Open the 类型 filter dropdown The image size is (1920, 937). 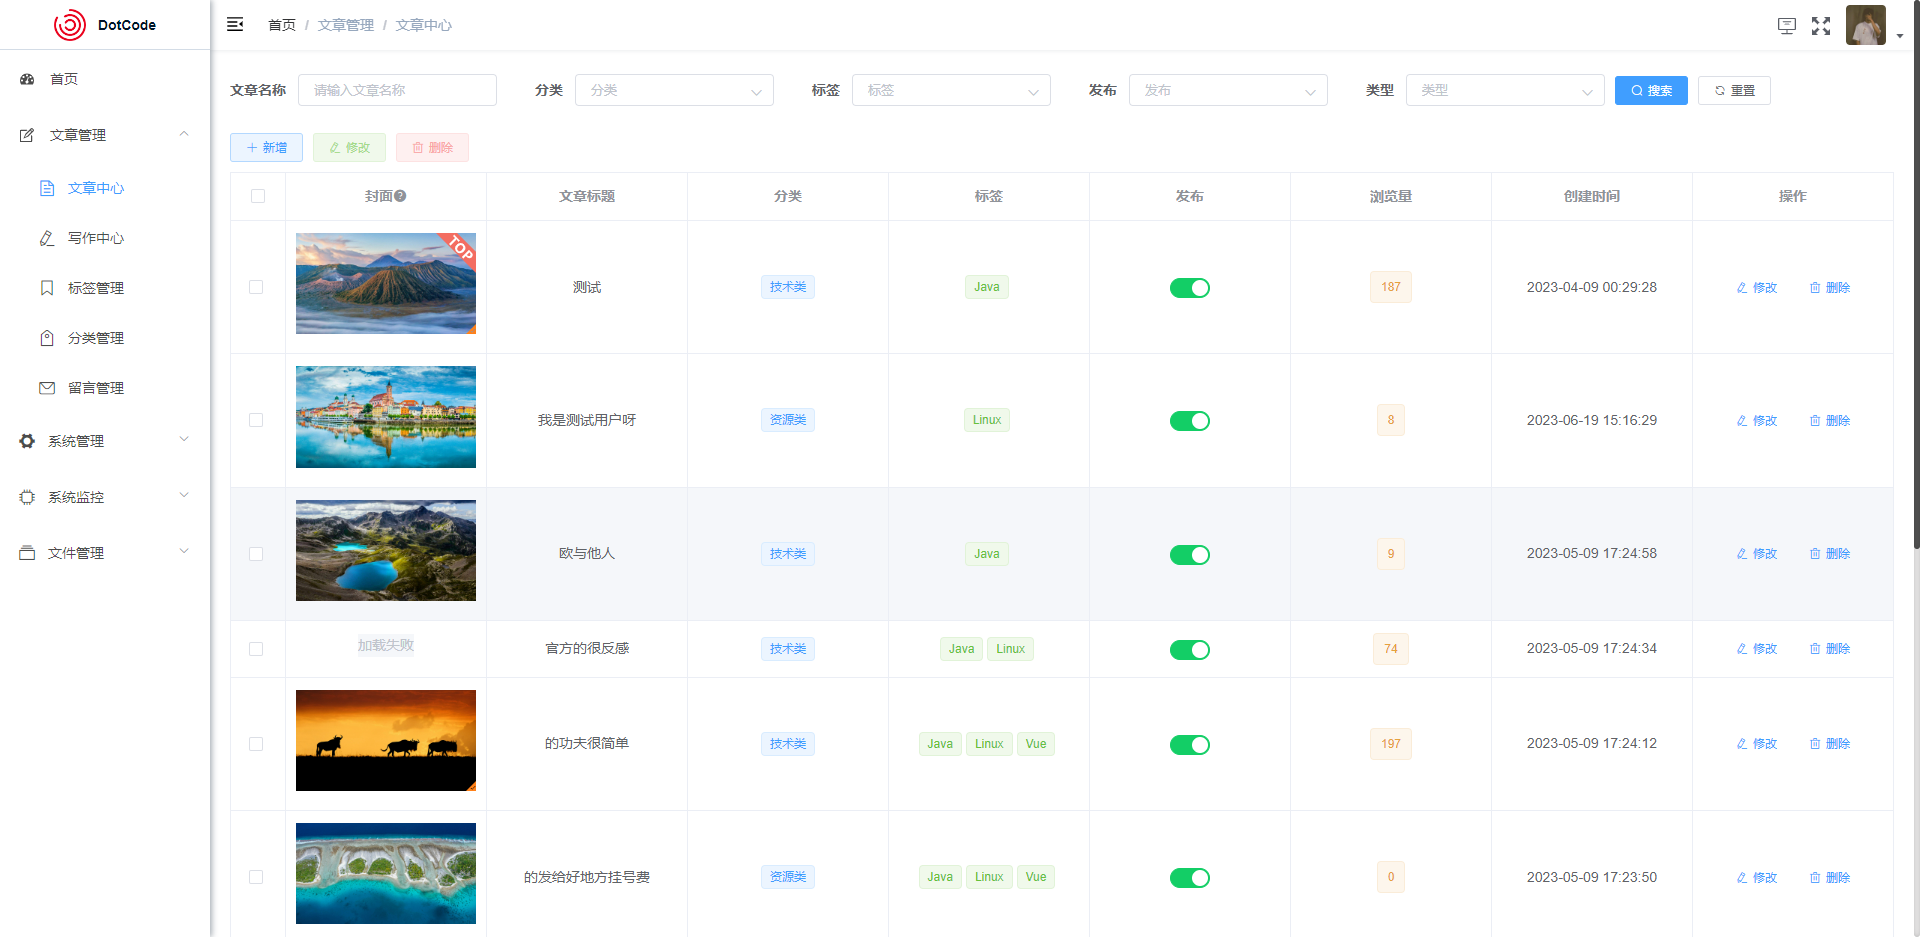[1504, 90]
